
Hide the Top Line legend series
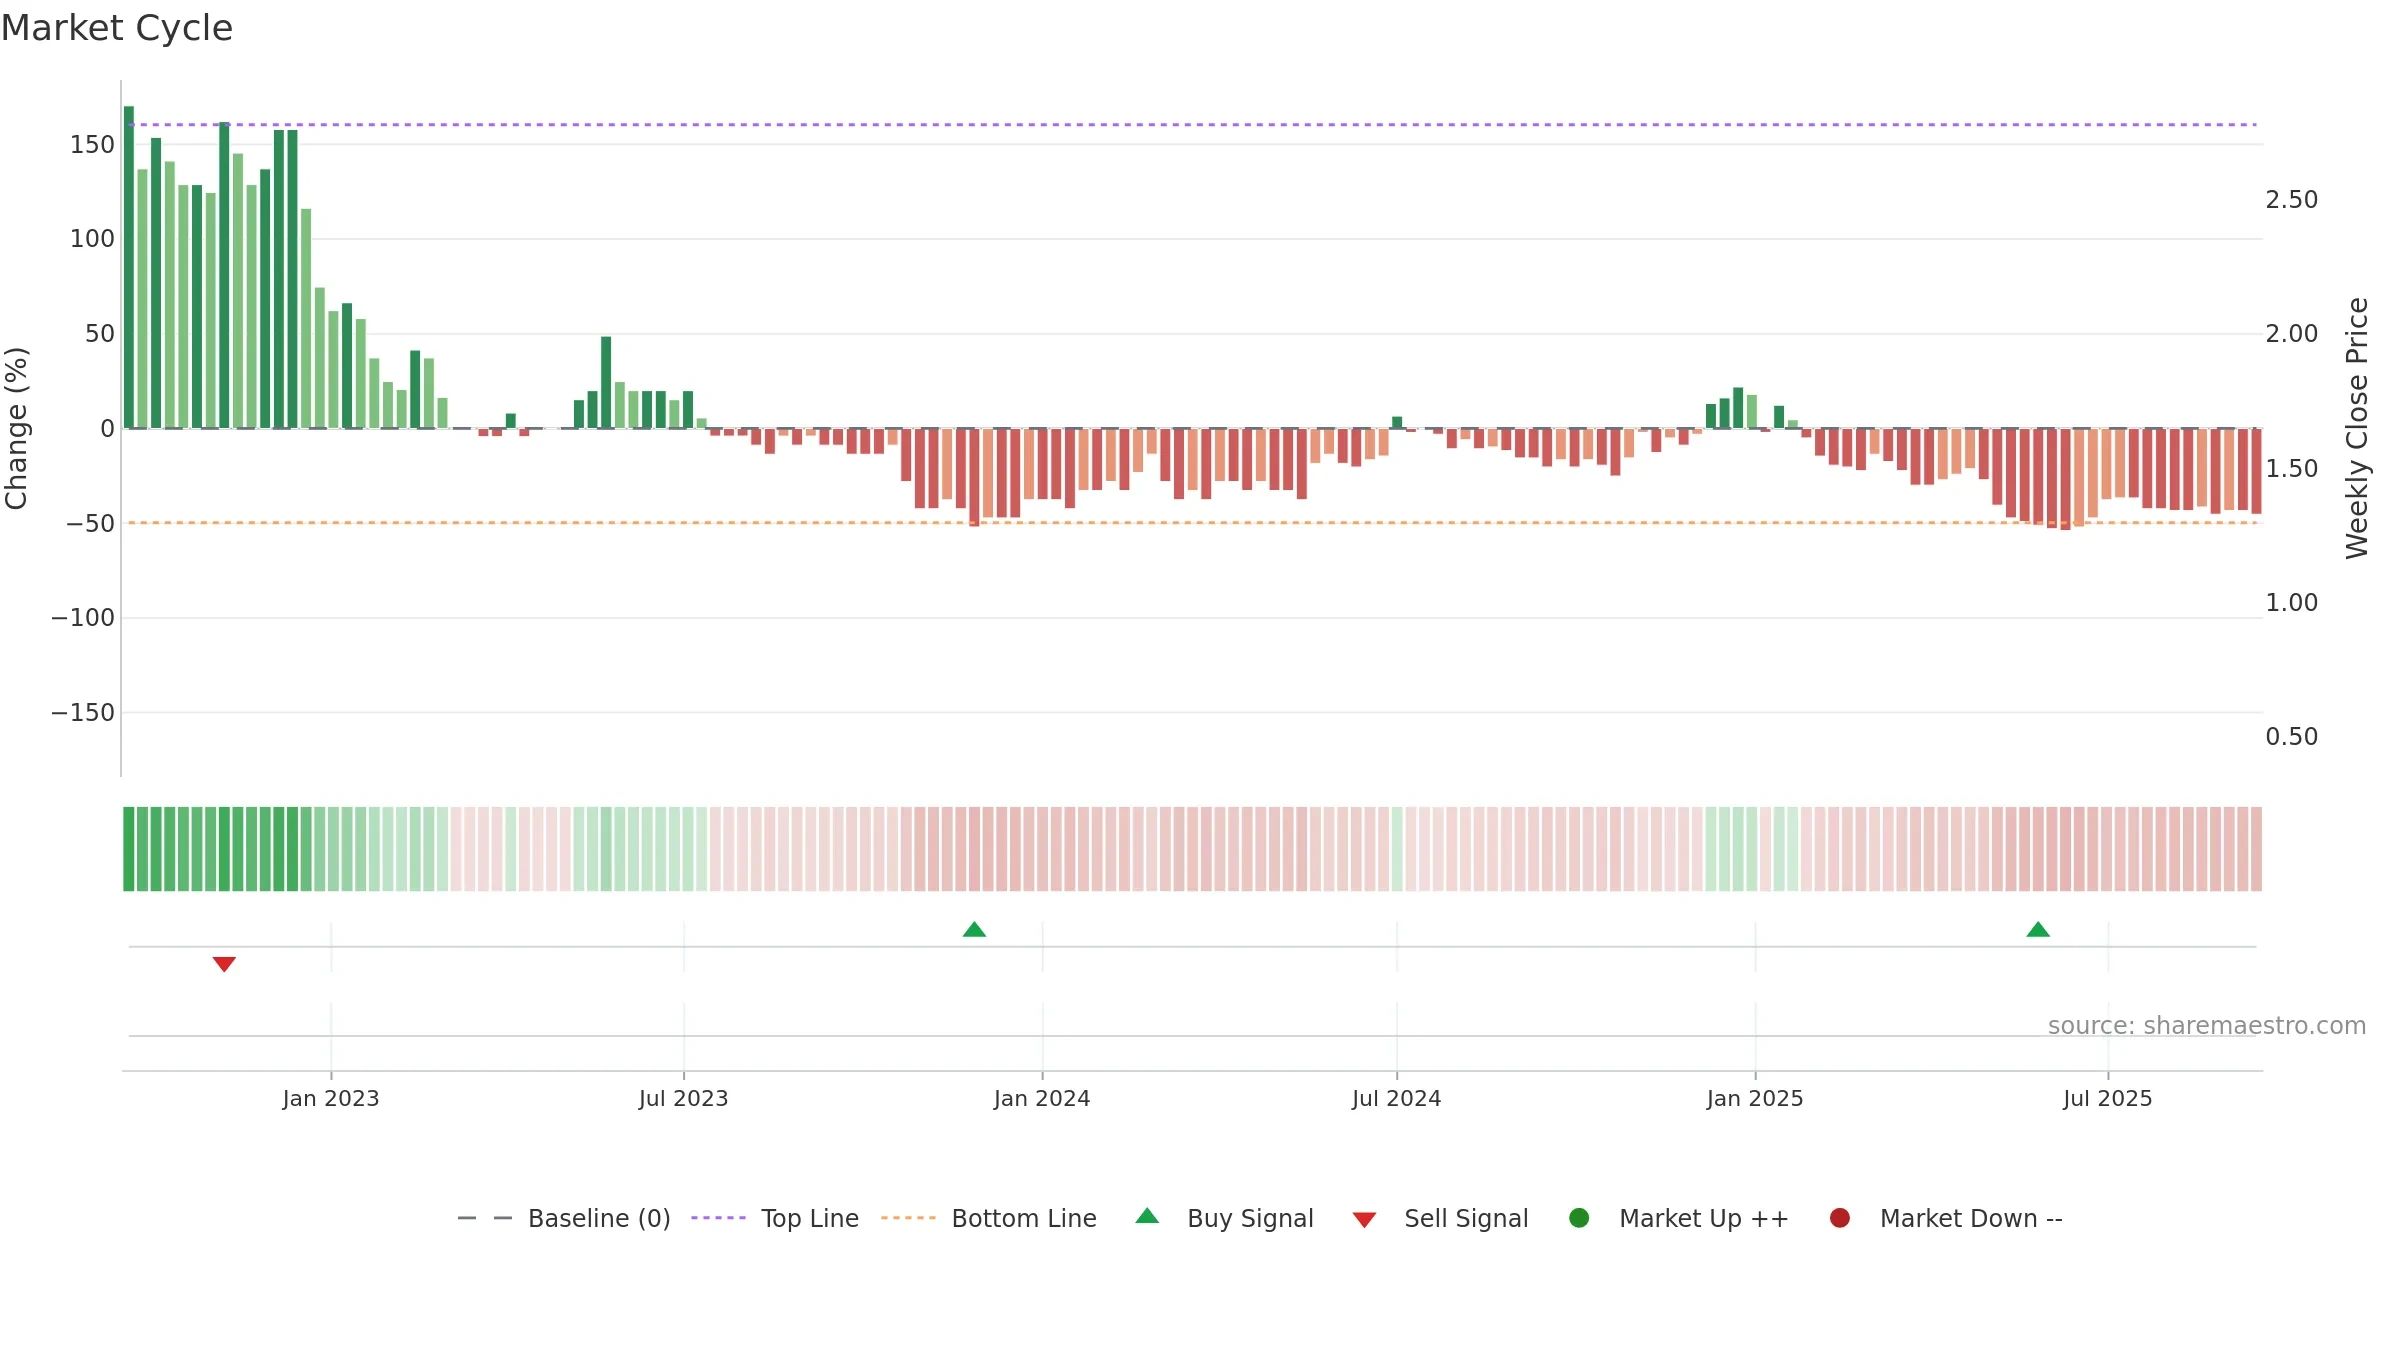click(775, 1218)
